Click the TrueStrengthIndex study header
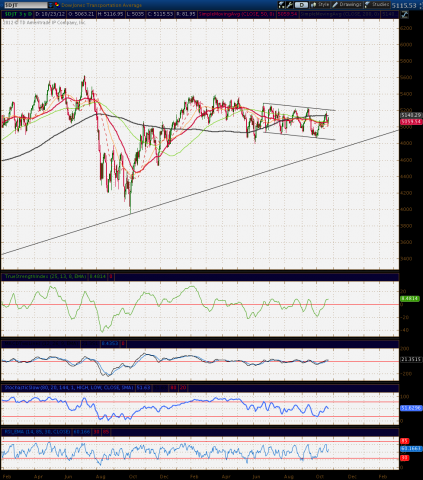The image size is (423, 480). point(45,276)
